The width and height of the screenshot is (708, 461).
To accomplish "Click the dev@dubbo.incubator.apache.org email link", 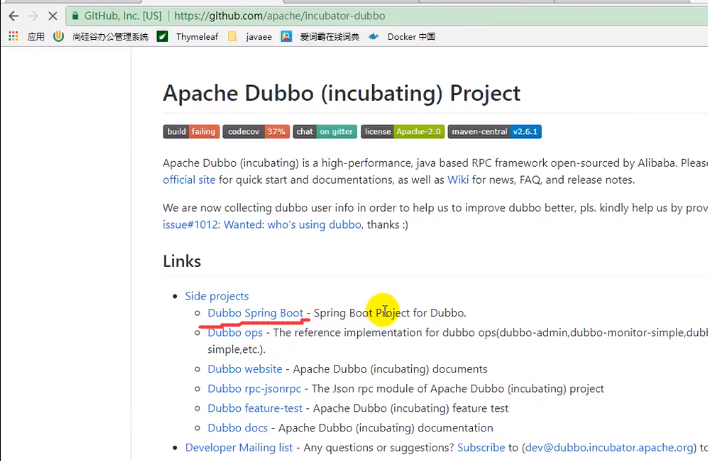I will click(610, 447).
